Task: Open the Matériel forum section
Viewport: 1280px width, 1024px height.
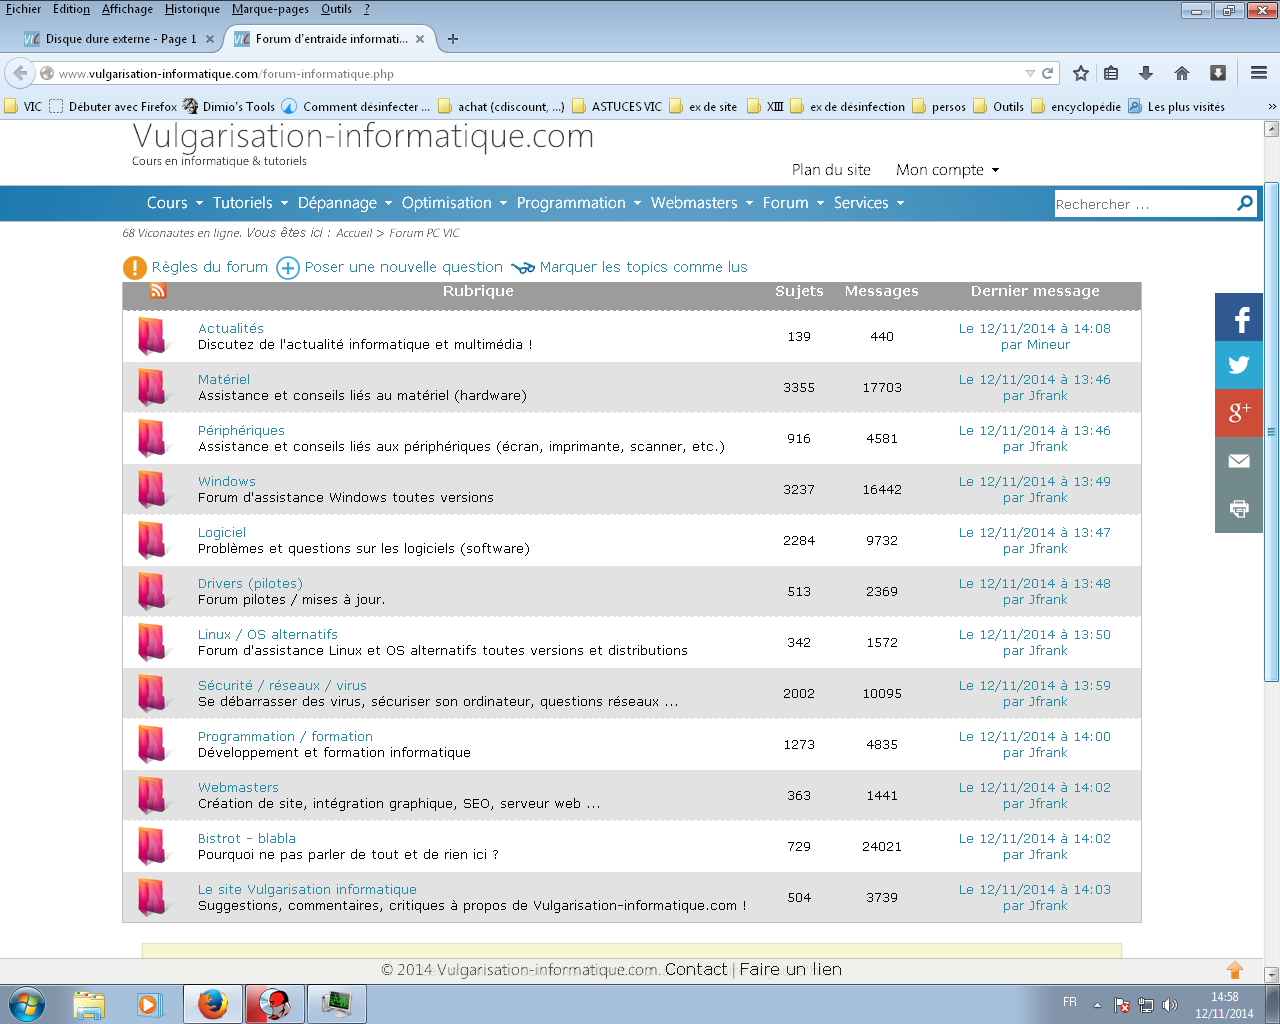Action: [224, 379]
